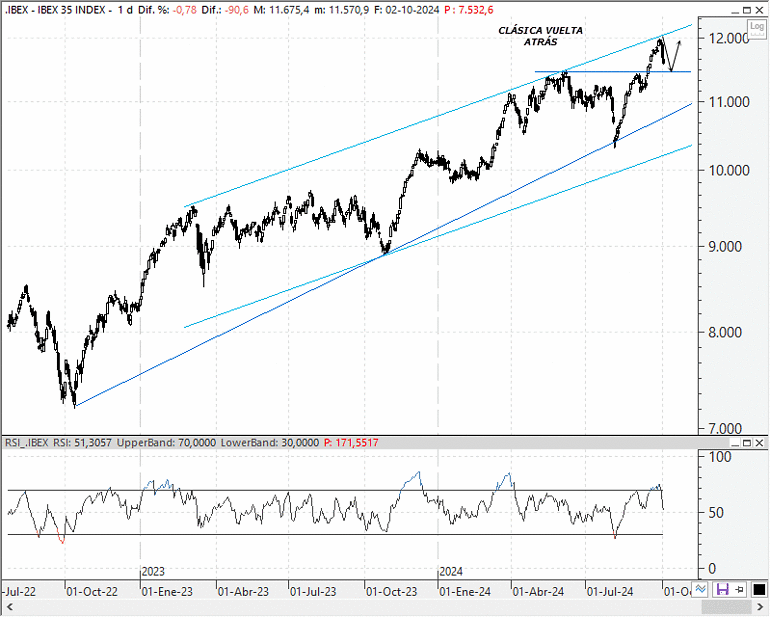
Task: Click the '2023' year marker
Action: coord(153,572)
